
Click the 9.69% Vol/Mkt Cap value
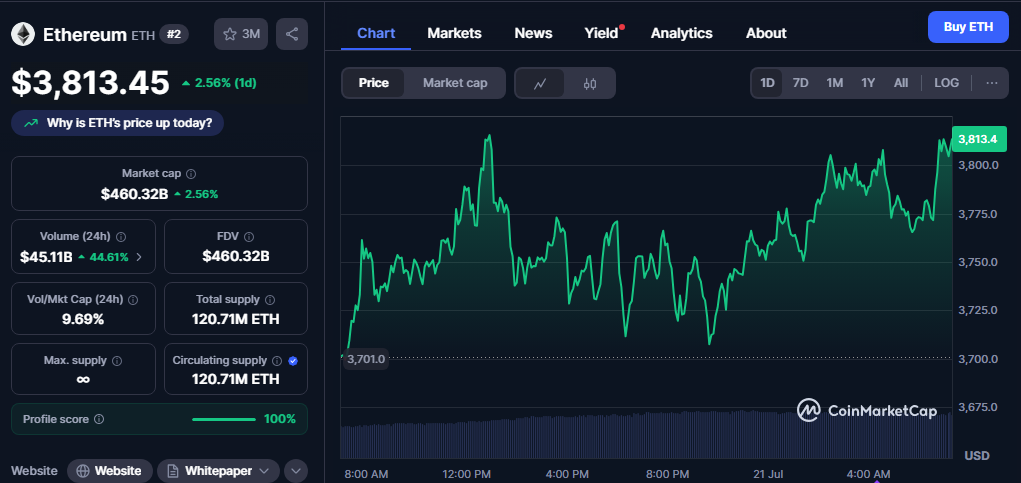pyautogui.click(x=83, y=320)
